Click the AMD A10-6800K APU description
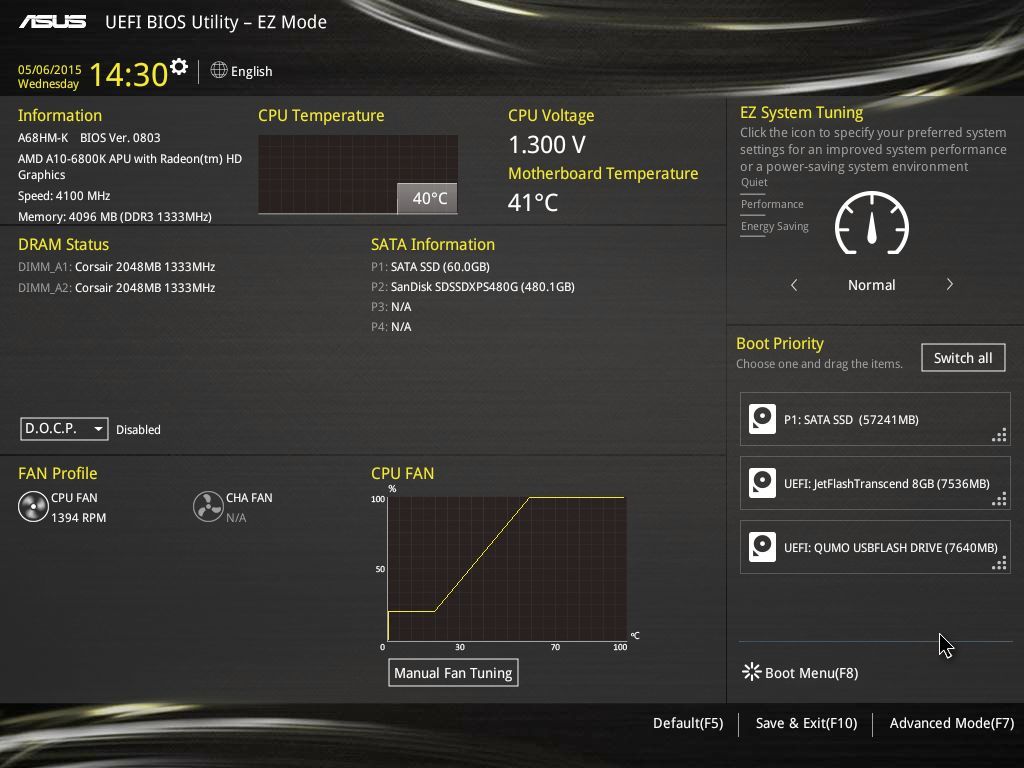Viewport: 1024px width, 768px height. 130,167
